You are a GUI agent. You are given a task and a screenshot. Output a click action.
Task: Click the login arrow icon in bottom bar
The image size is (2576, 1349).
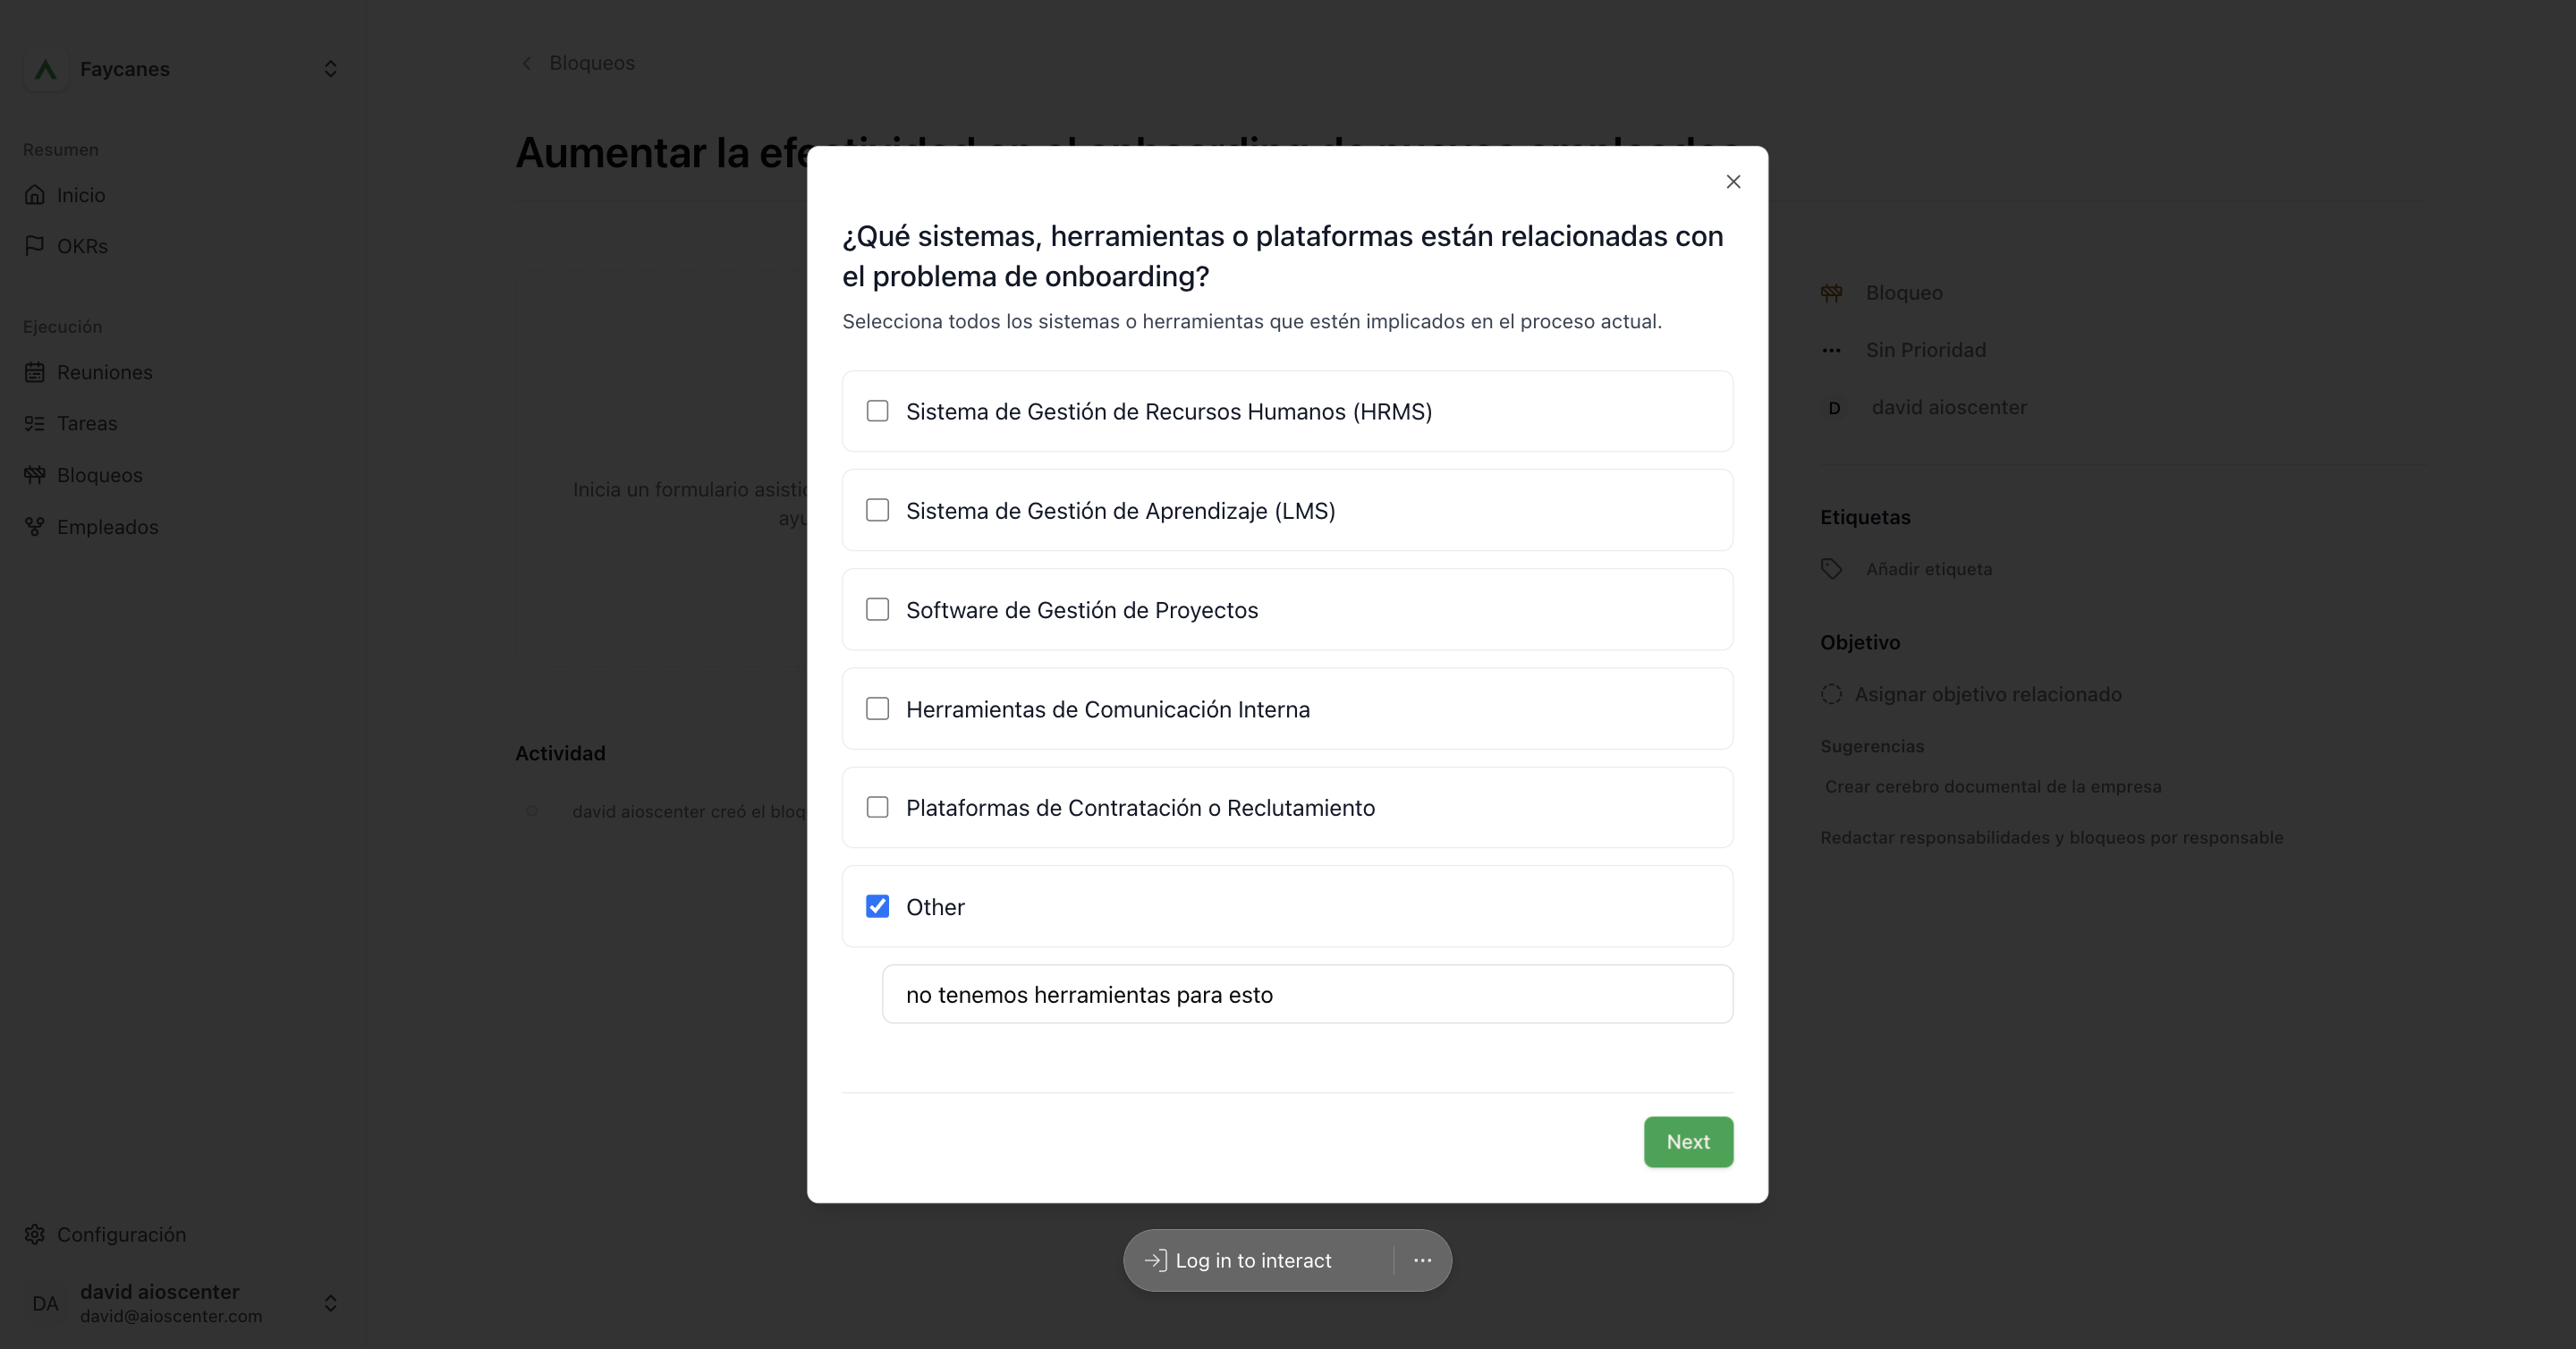(x=1155, y=1260)
